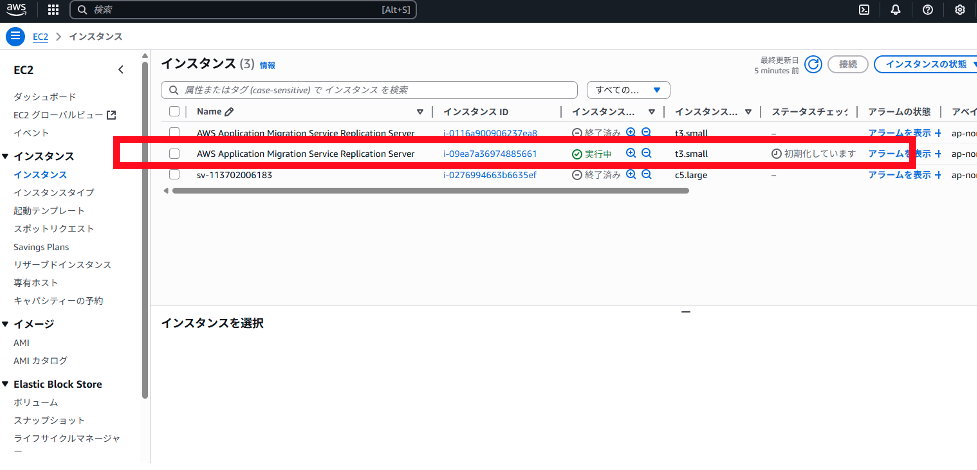977x470 pixels.
Task: Open instance ID i-0276994663b6635ef
Action: (490, 175)
